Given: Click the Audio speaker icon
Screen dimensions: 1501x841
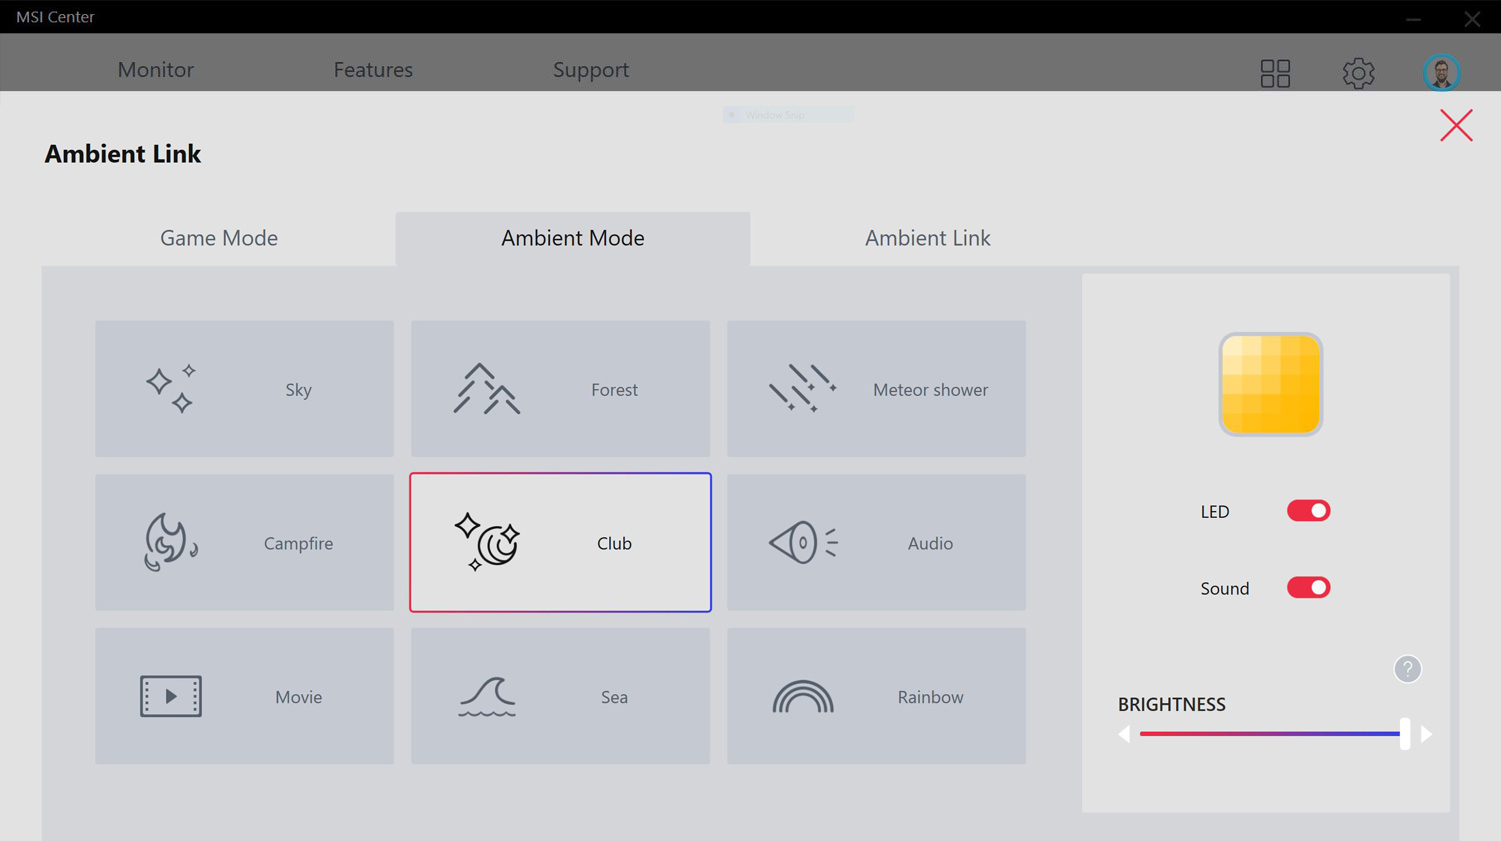Looking at the screenshot, I should tap(802, 543).
